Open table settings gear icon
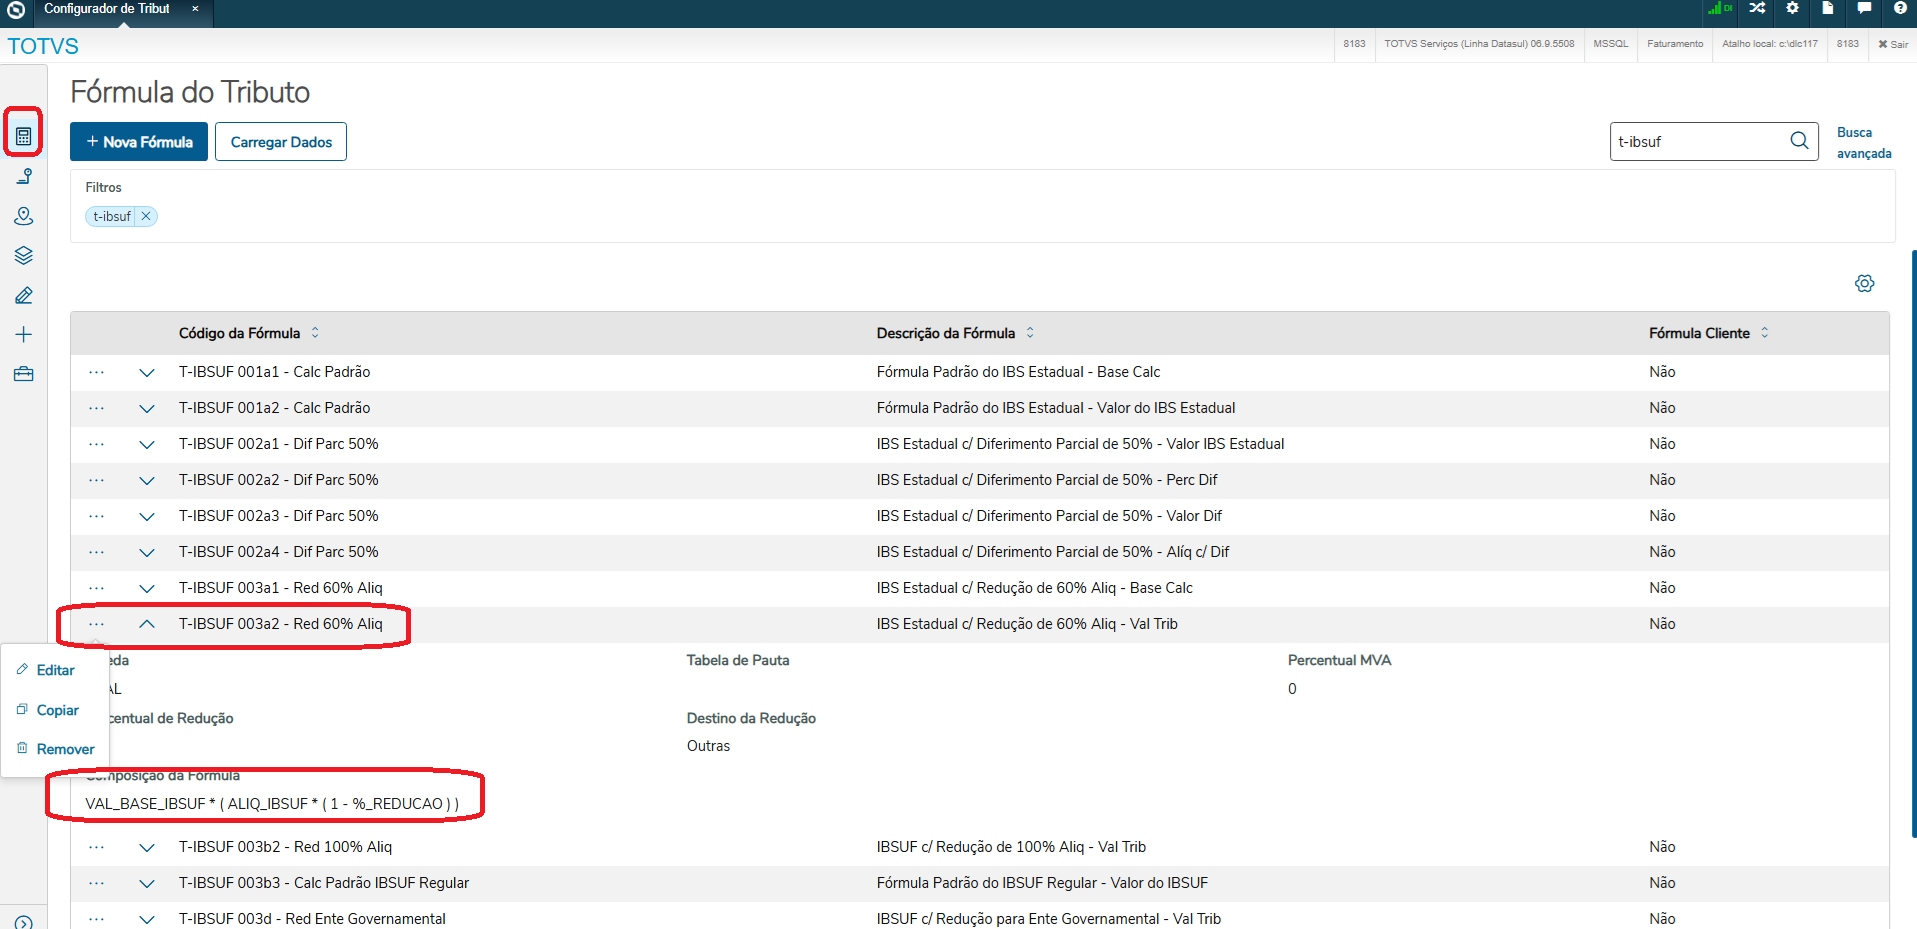This screenshot has width=1917, height=929. click(1864, 284)
